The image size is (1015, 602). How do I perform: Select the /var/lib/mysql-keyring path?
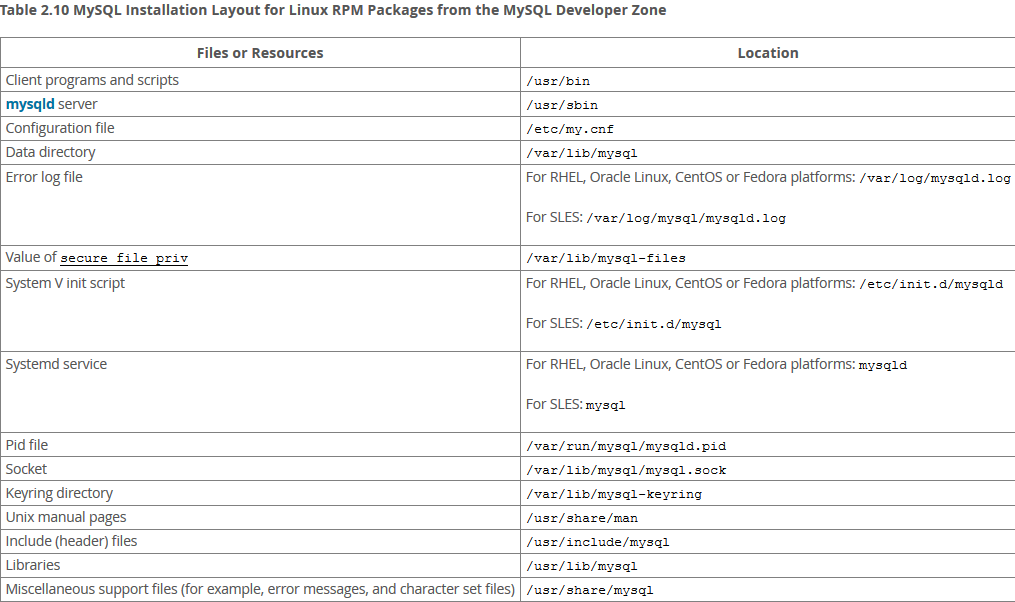614,494
